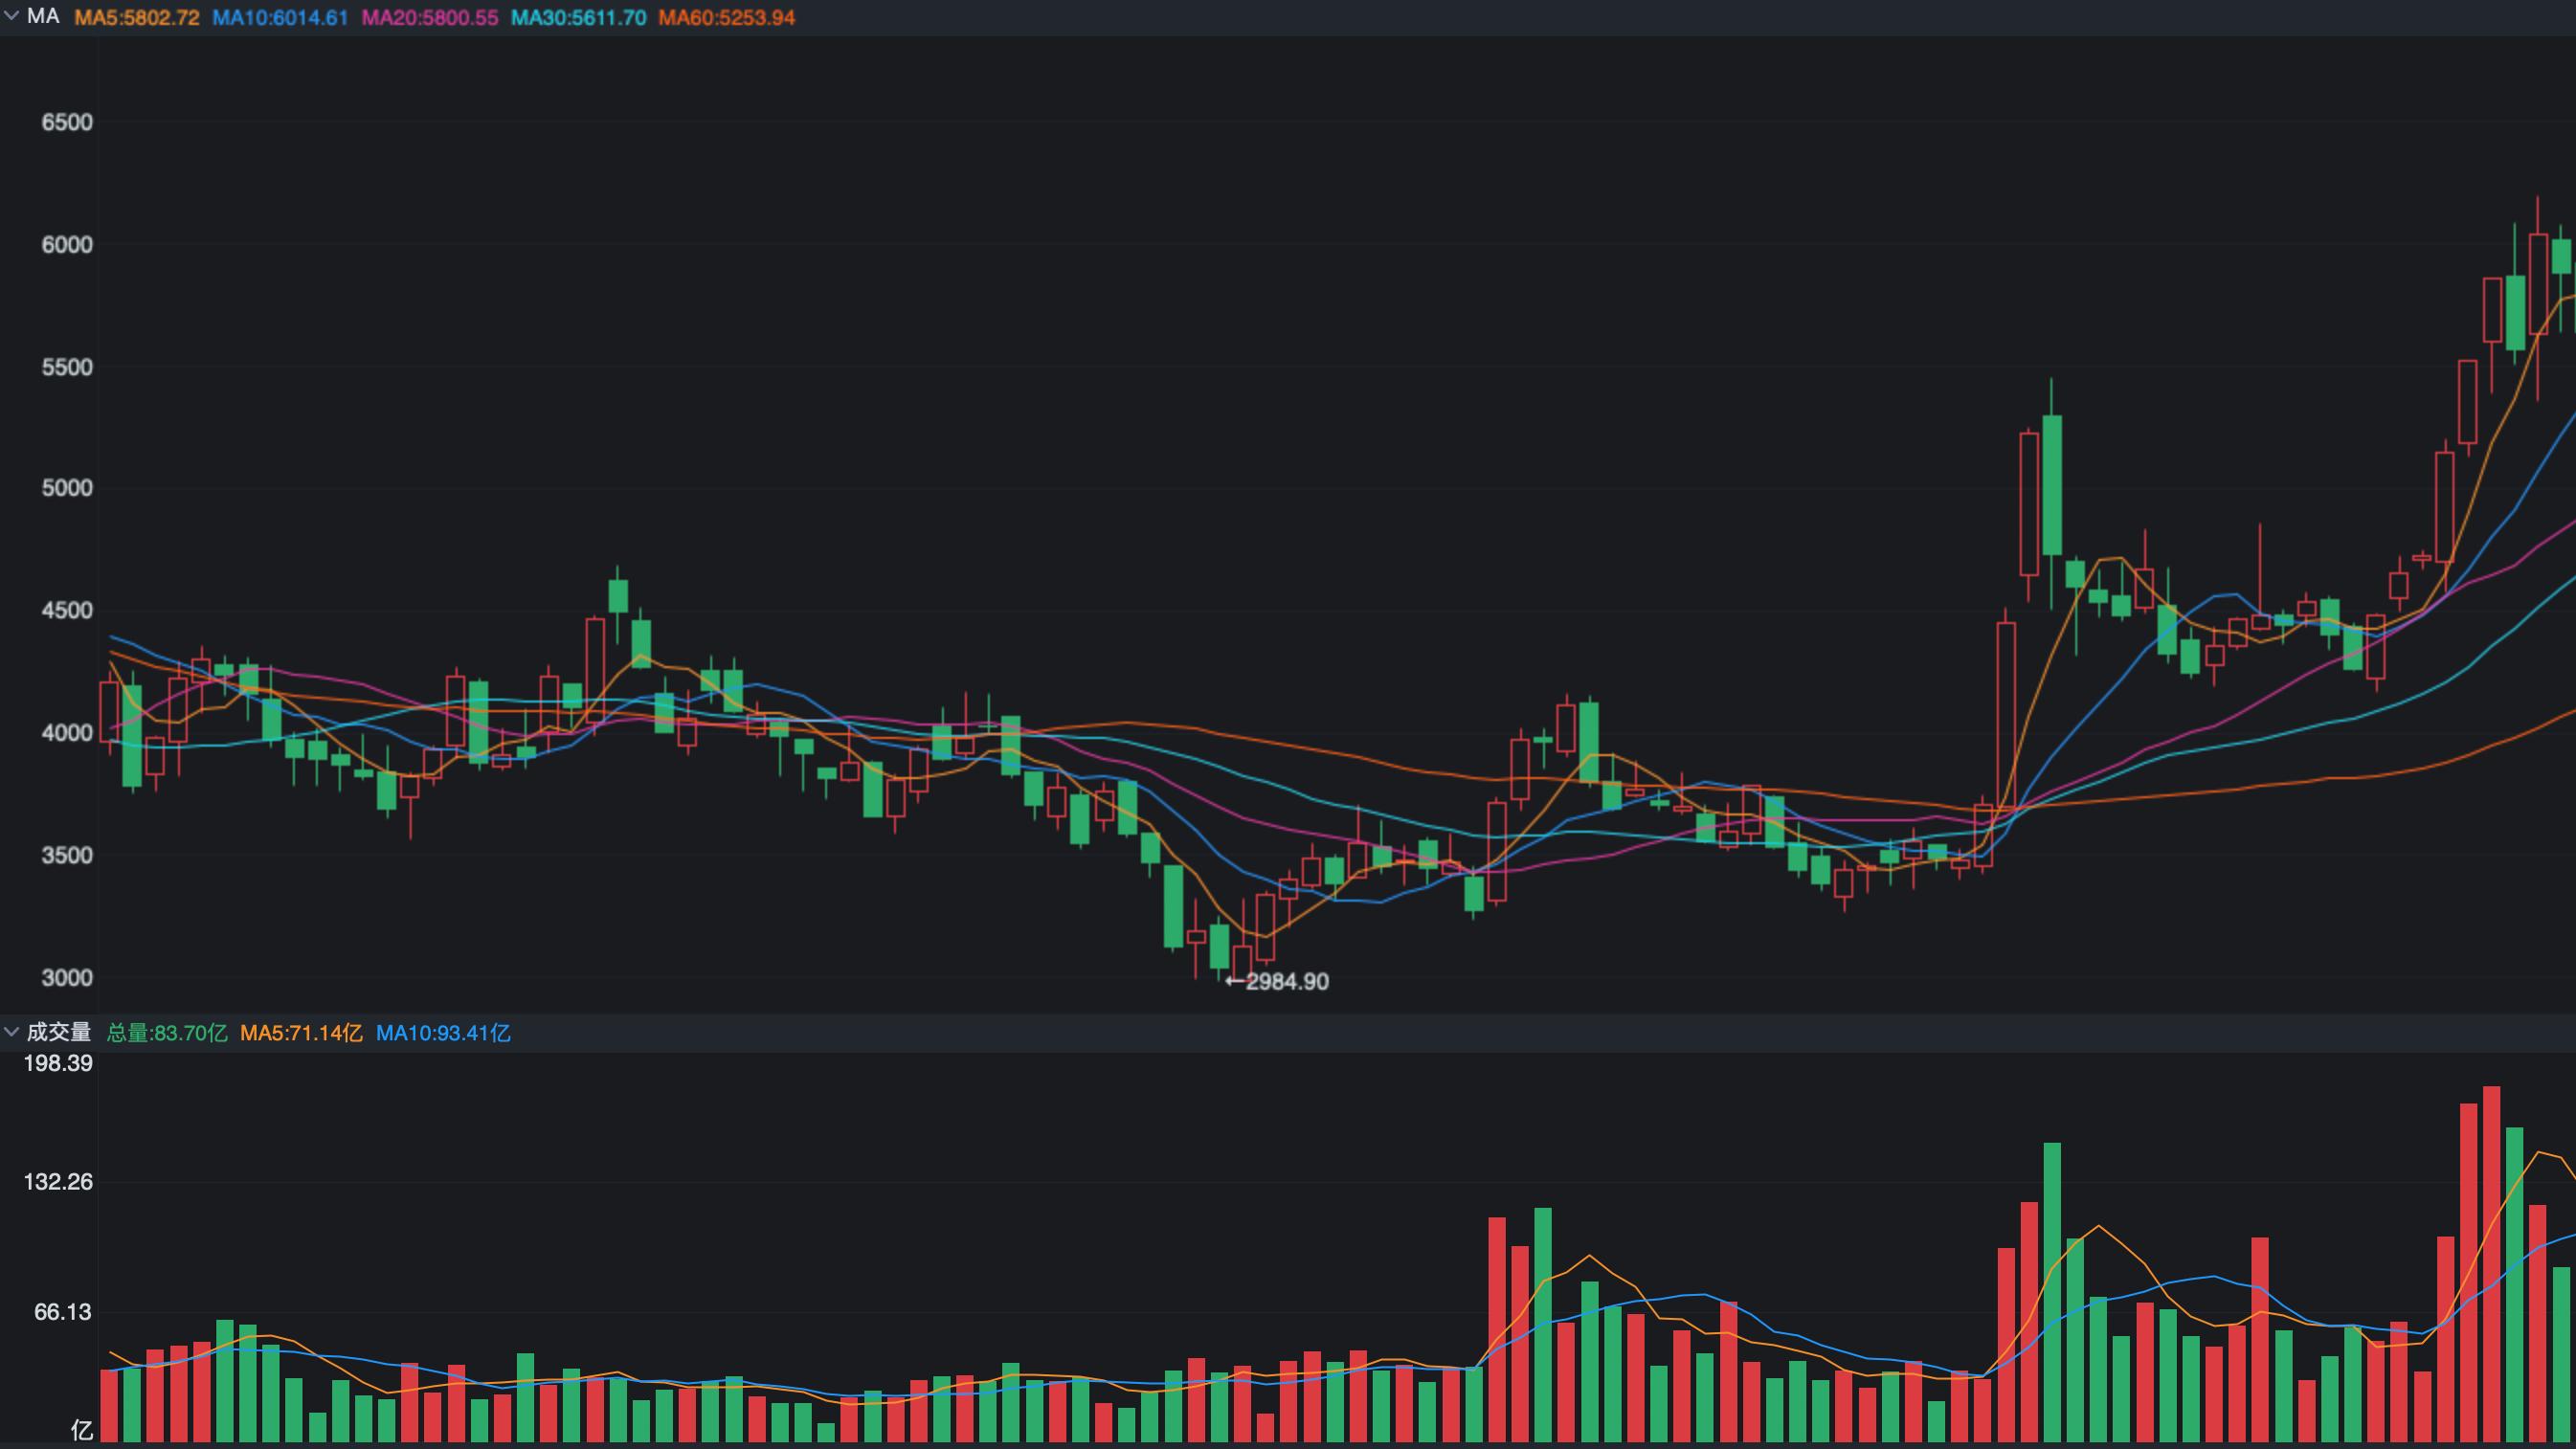Select the MA10:6014.61 legend label
The width and height of the screenshot is (2576, 1449).
(x=280, y=18)
